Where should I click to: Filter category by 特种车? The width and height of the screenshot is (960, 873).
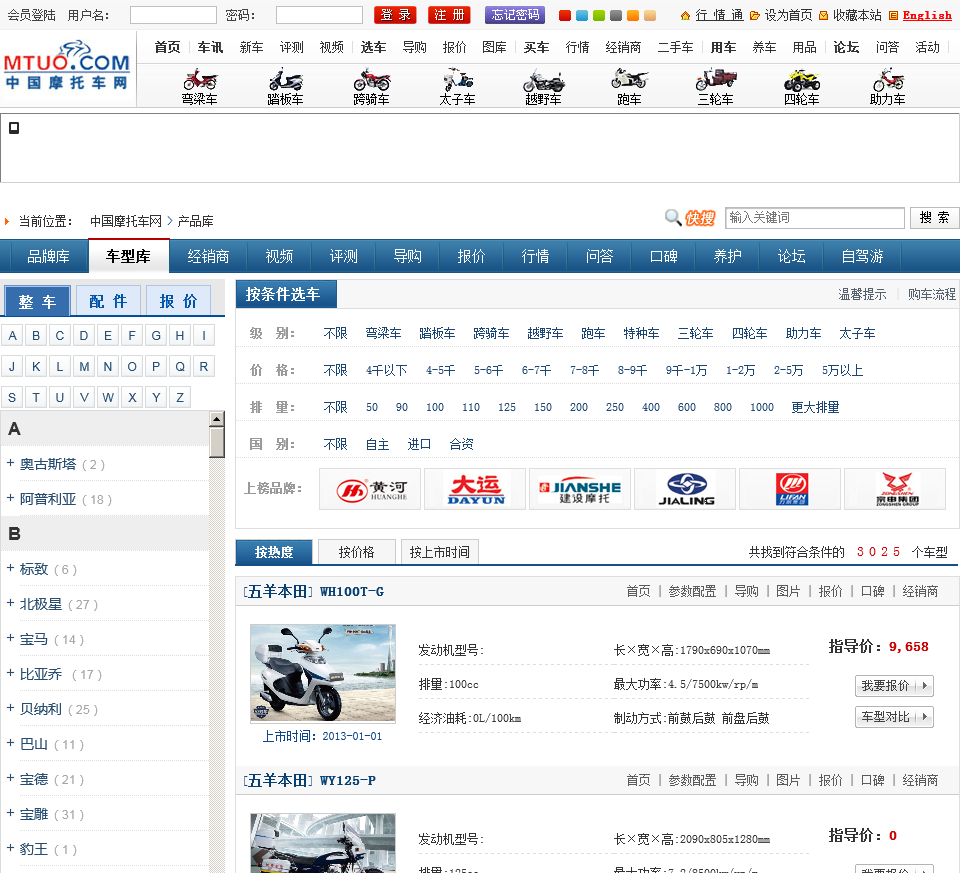coord(641,334)
